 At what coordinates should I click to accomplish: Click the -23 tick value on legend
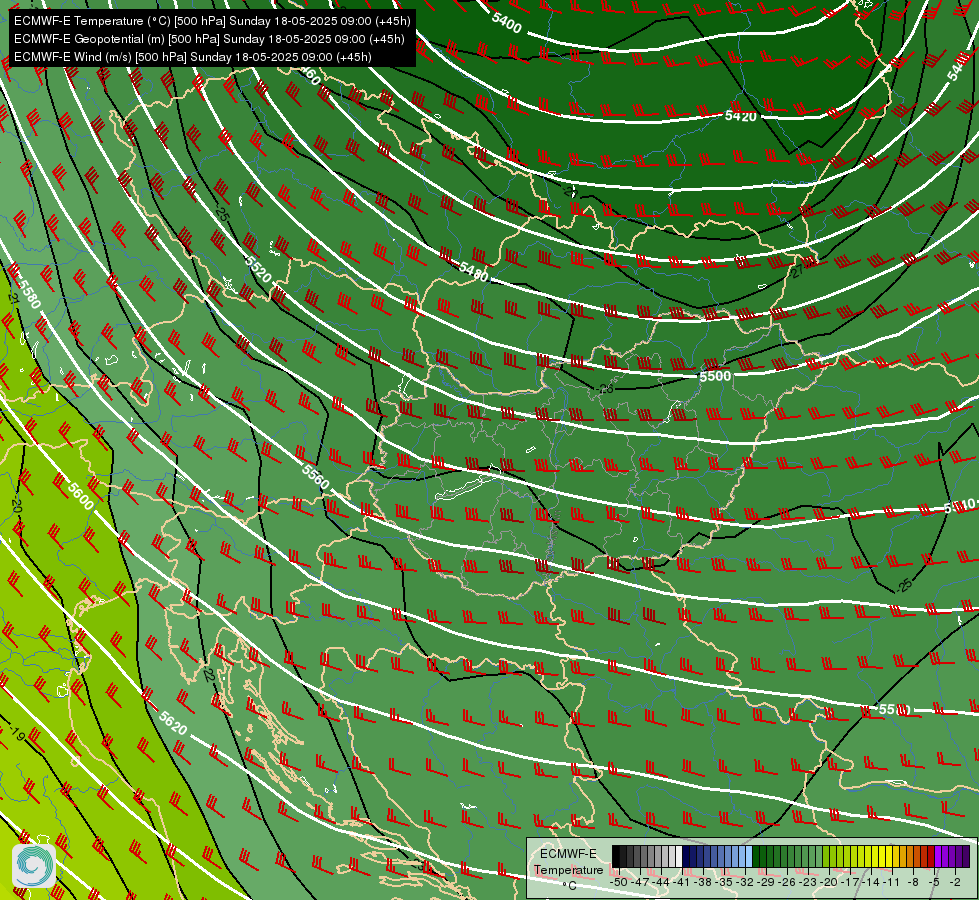click(807, 882)
